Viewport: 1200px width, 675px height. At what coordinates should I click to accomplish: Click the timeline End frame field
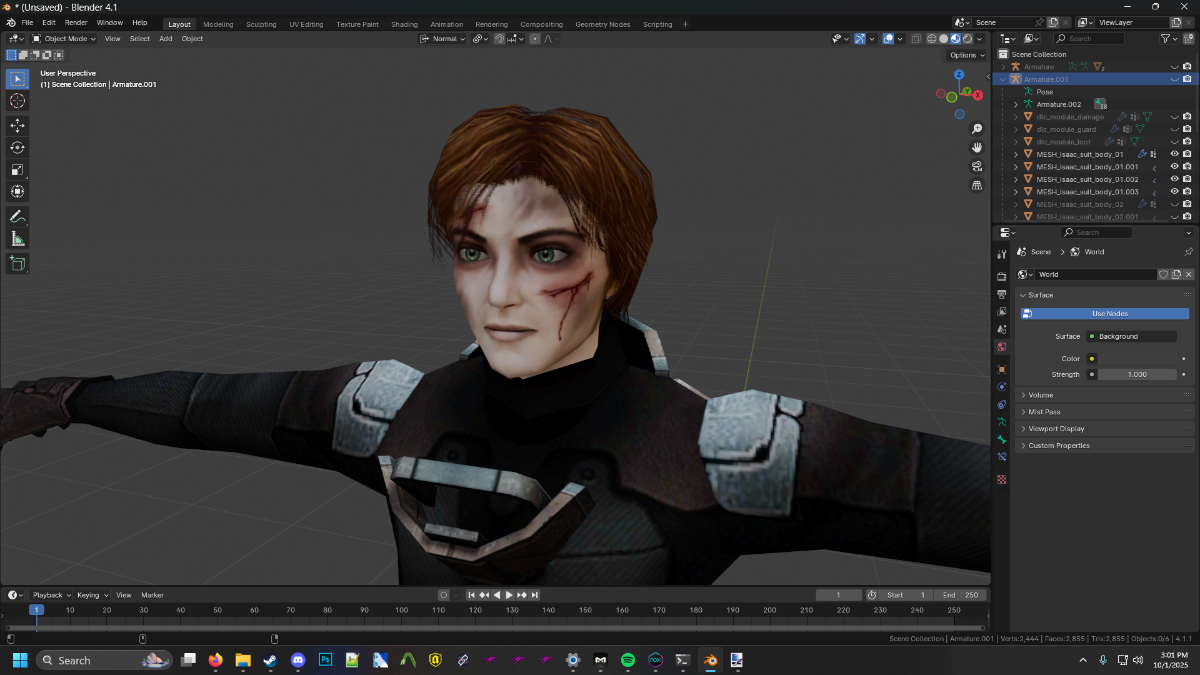960,595
